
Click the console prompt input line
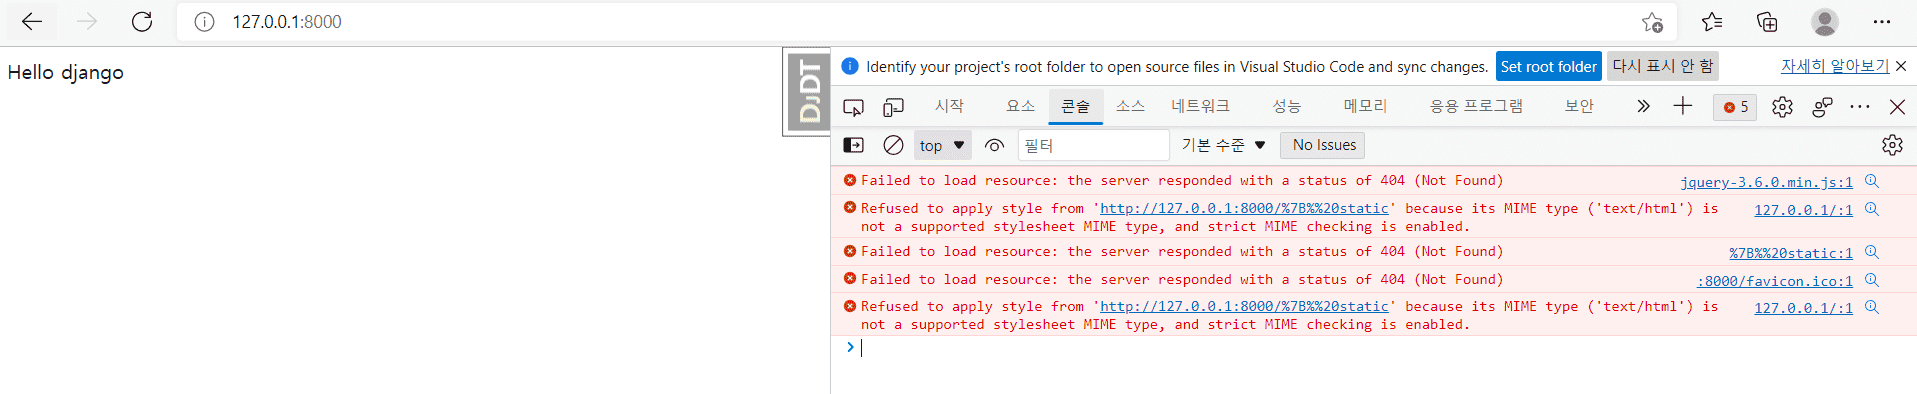pyautogui.click(x=1380, y=348)
